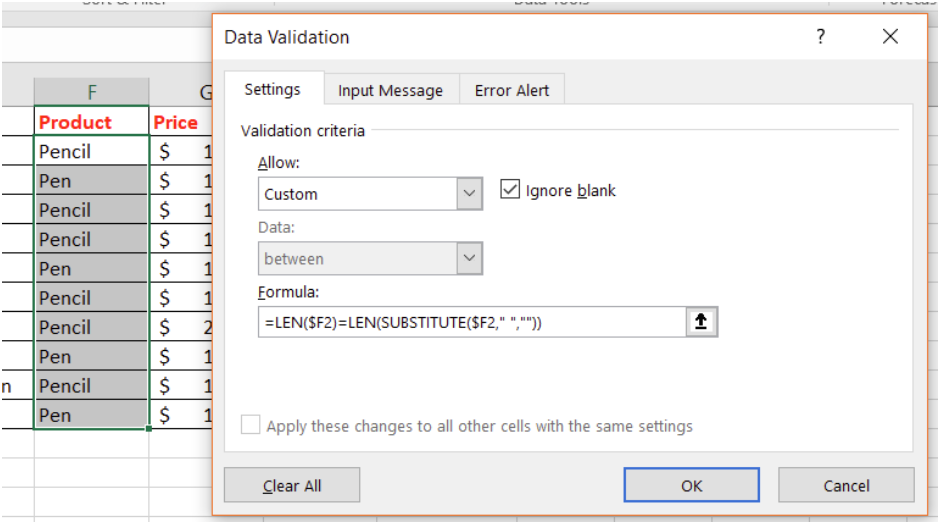
Task: Open the Error Alert tab
Action: pyautogui.click(x=512, y=90)
